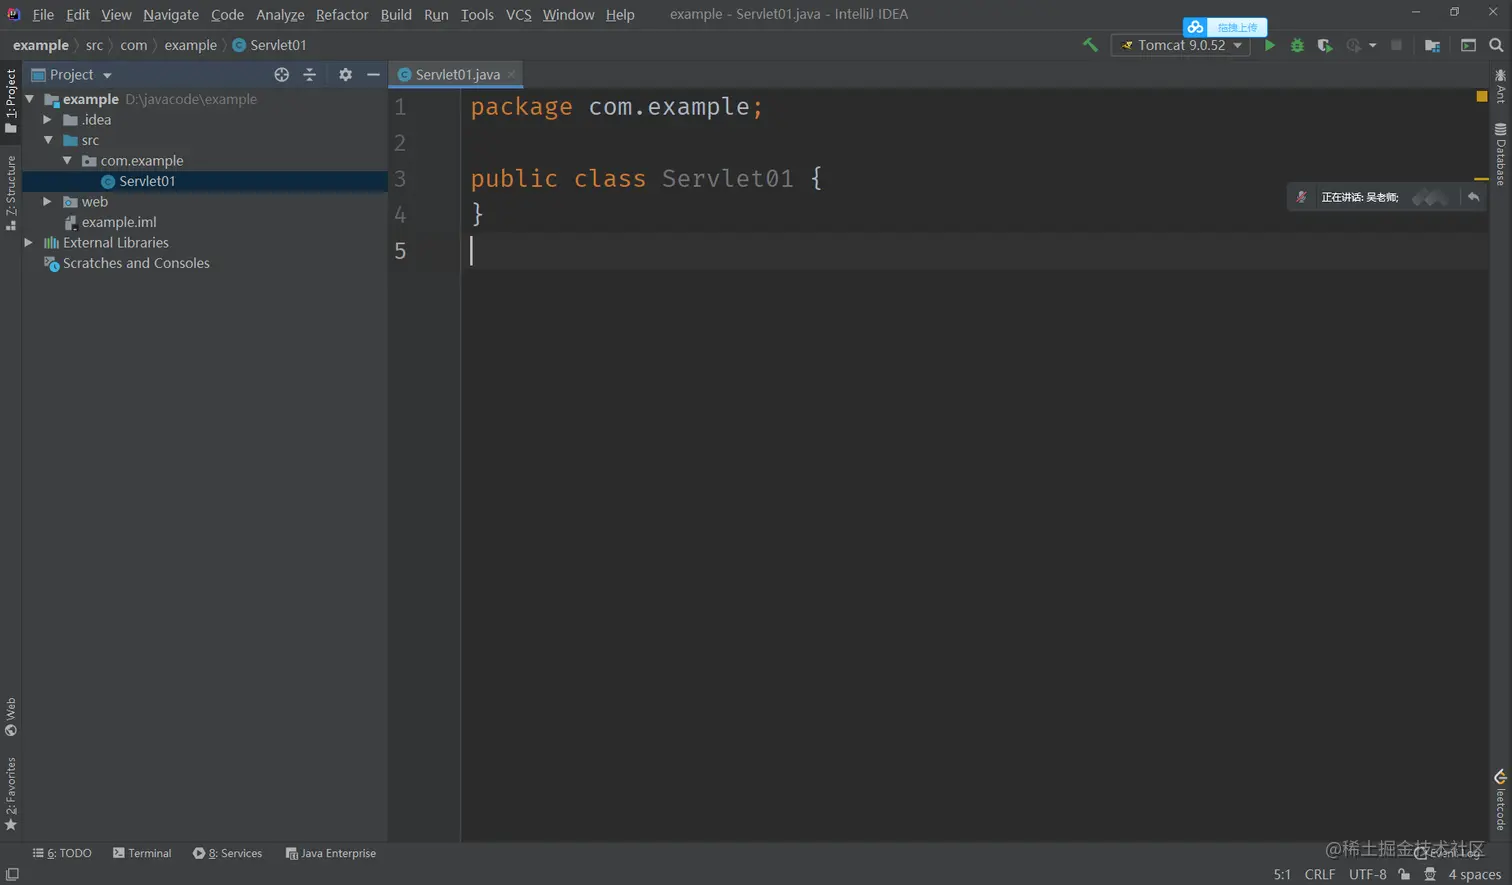Open the File menu

coord(43,14)
